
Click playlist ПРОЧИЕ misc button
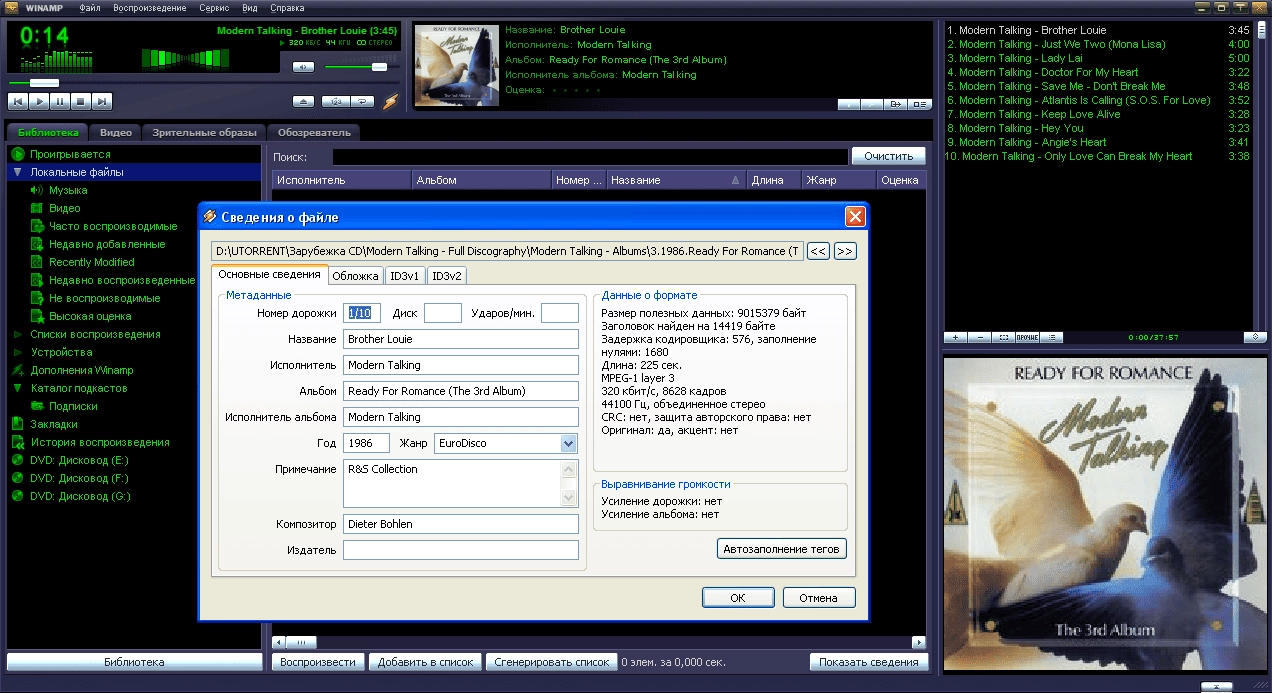1027,337
